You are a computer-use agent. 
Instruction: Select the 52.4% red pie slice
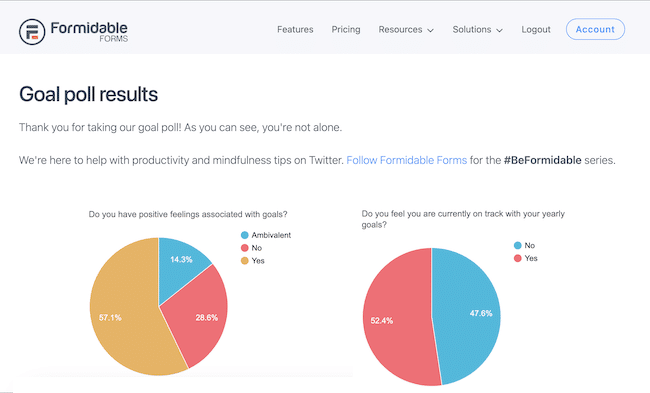(396, 319)
